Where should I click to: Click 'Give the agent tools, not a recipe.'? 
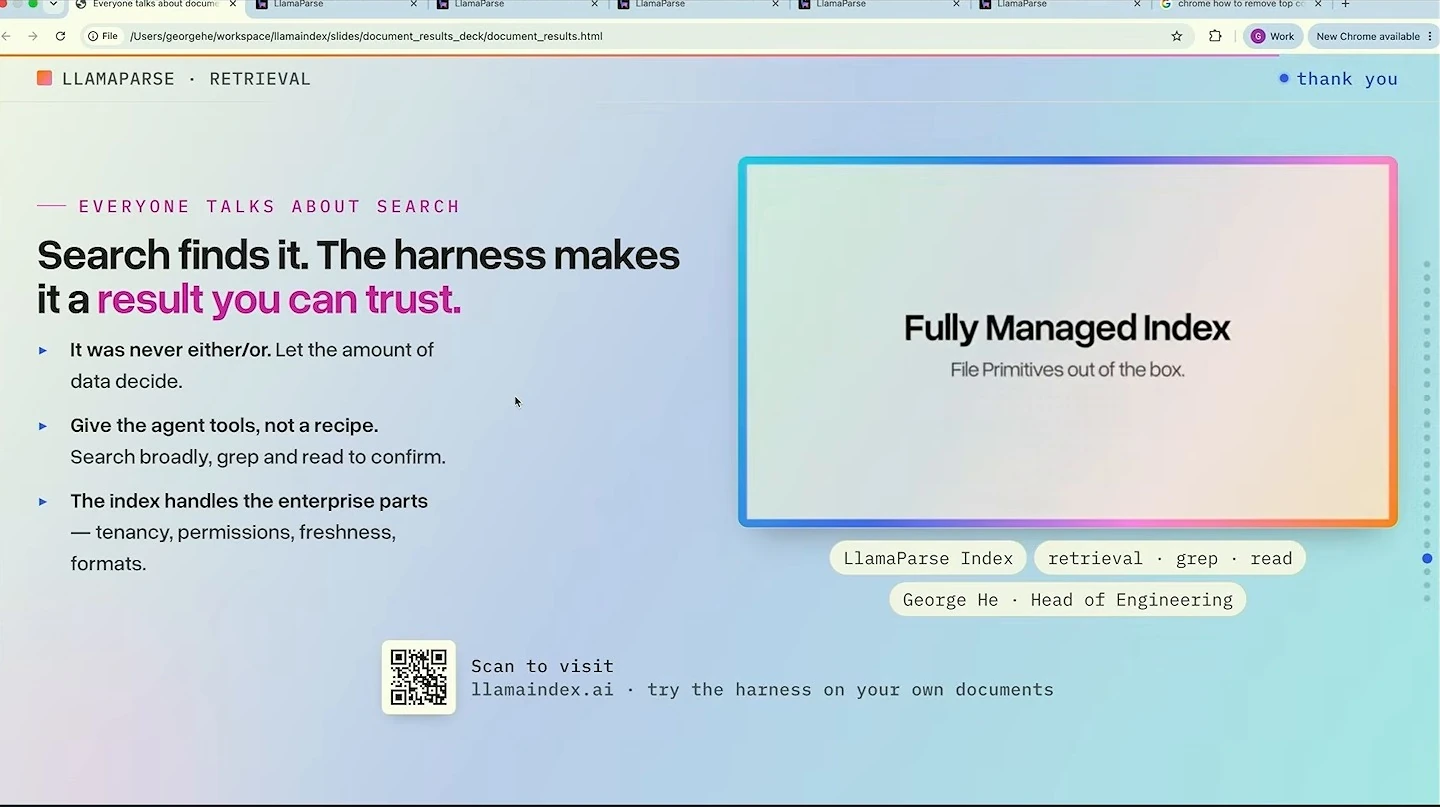click(224, 425)
